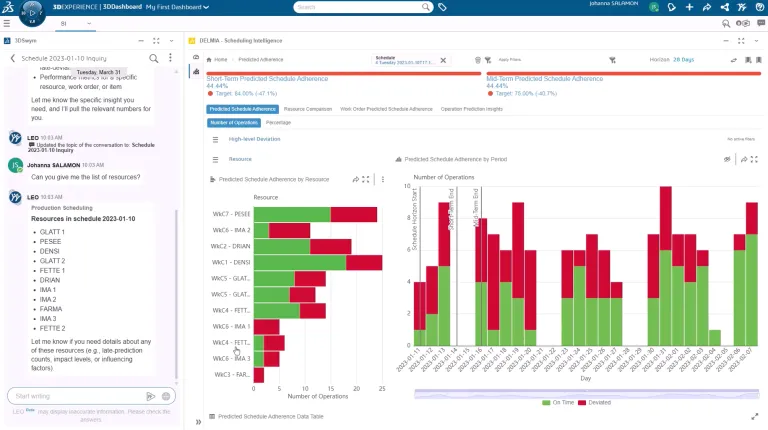Click the last bookmark icon in toolbar
The width and height of the screenshot is (768, 430).
(759, 60)
